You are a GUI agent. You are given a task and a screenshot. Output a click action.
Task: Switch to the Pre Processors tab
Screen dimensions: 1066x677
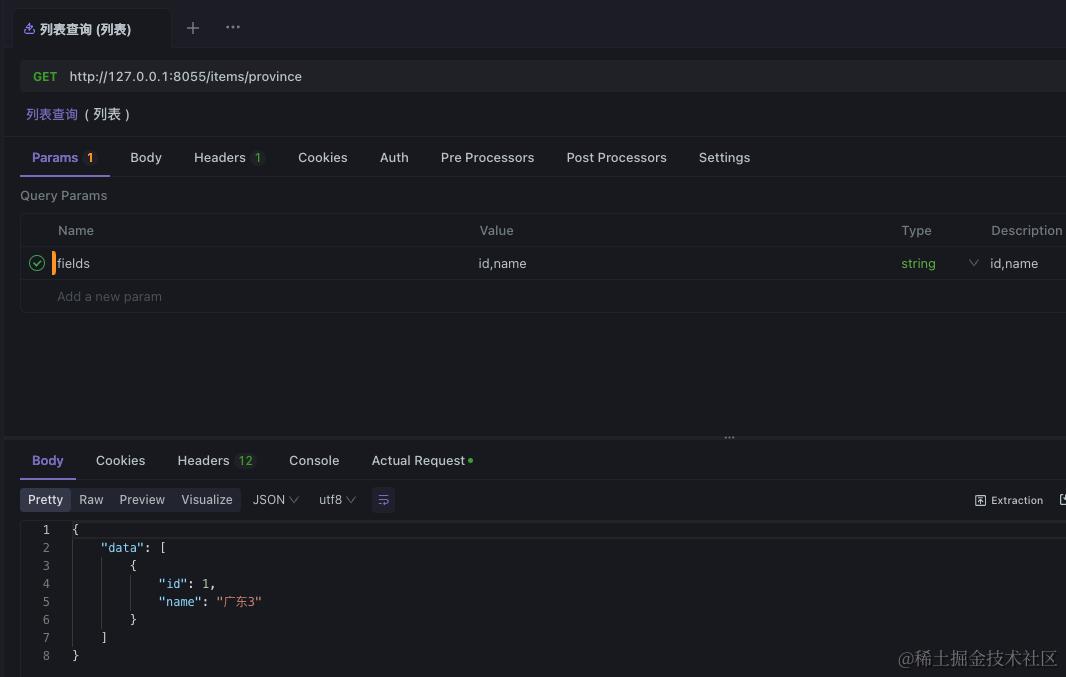pyautogui.click(x=487, y=157)
